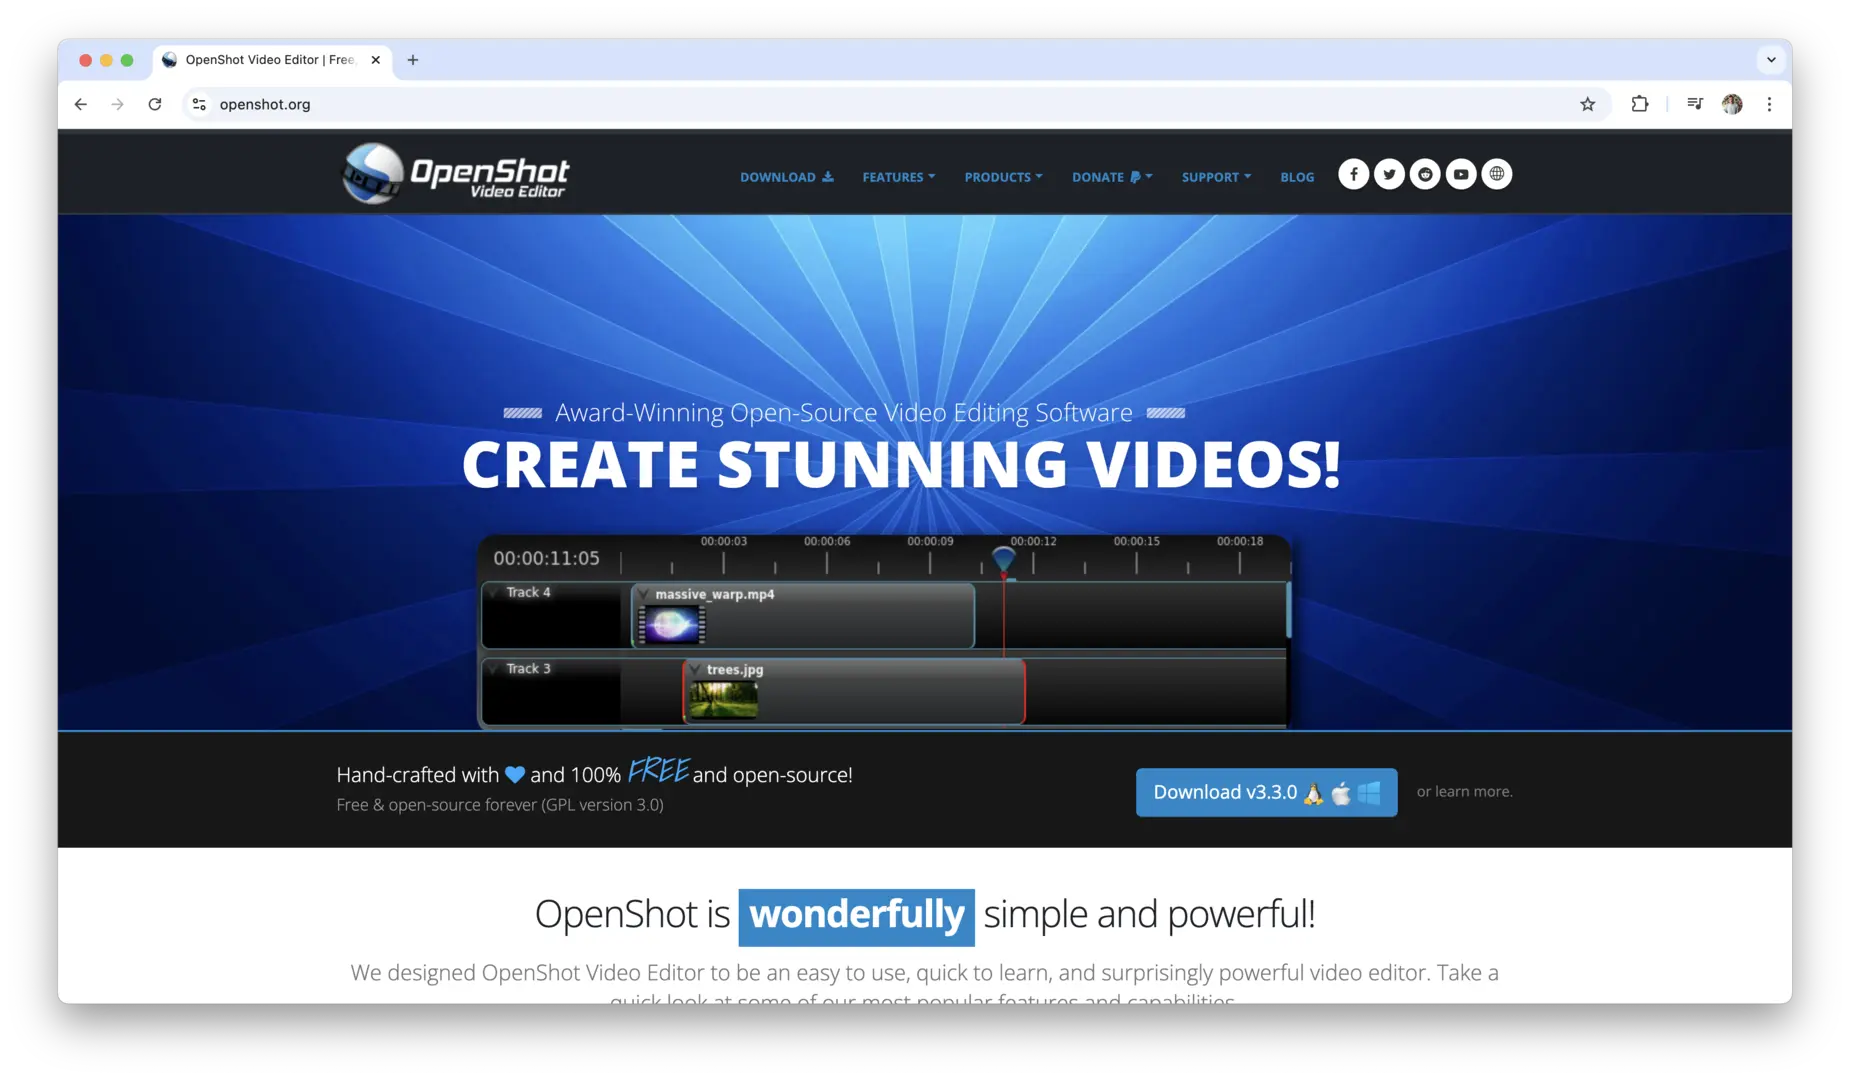Screen dimensions: 1850x1080
Task: Close the OpenShot Video Editor tab
Action: coord(376,60)
